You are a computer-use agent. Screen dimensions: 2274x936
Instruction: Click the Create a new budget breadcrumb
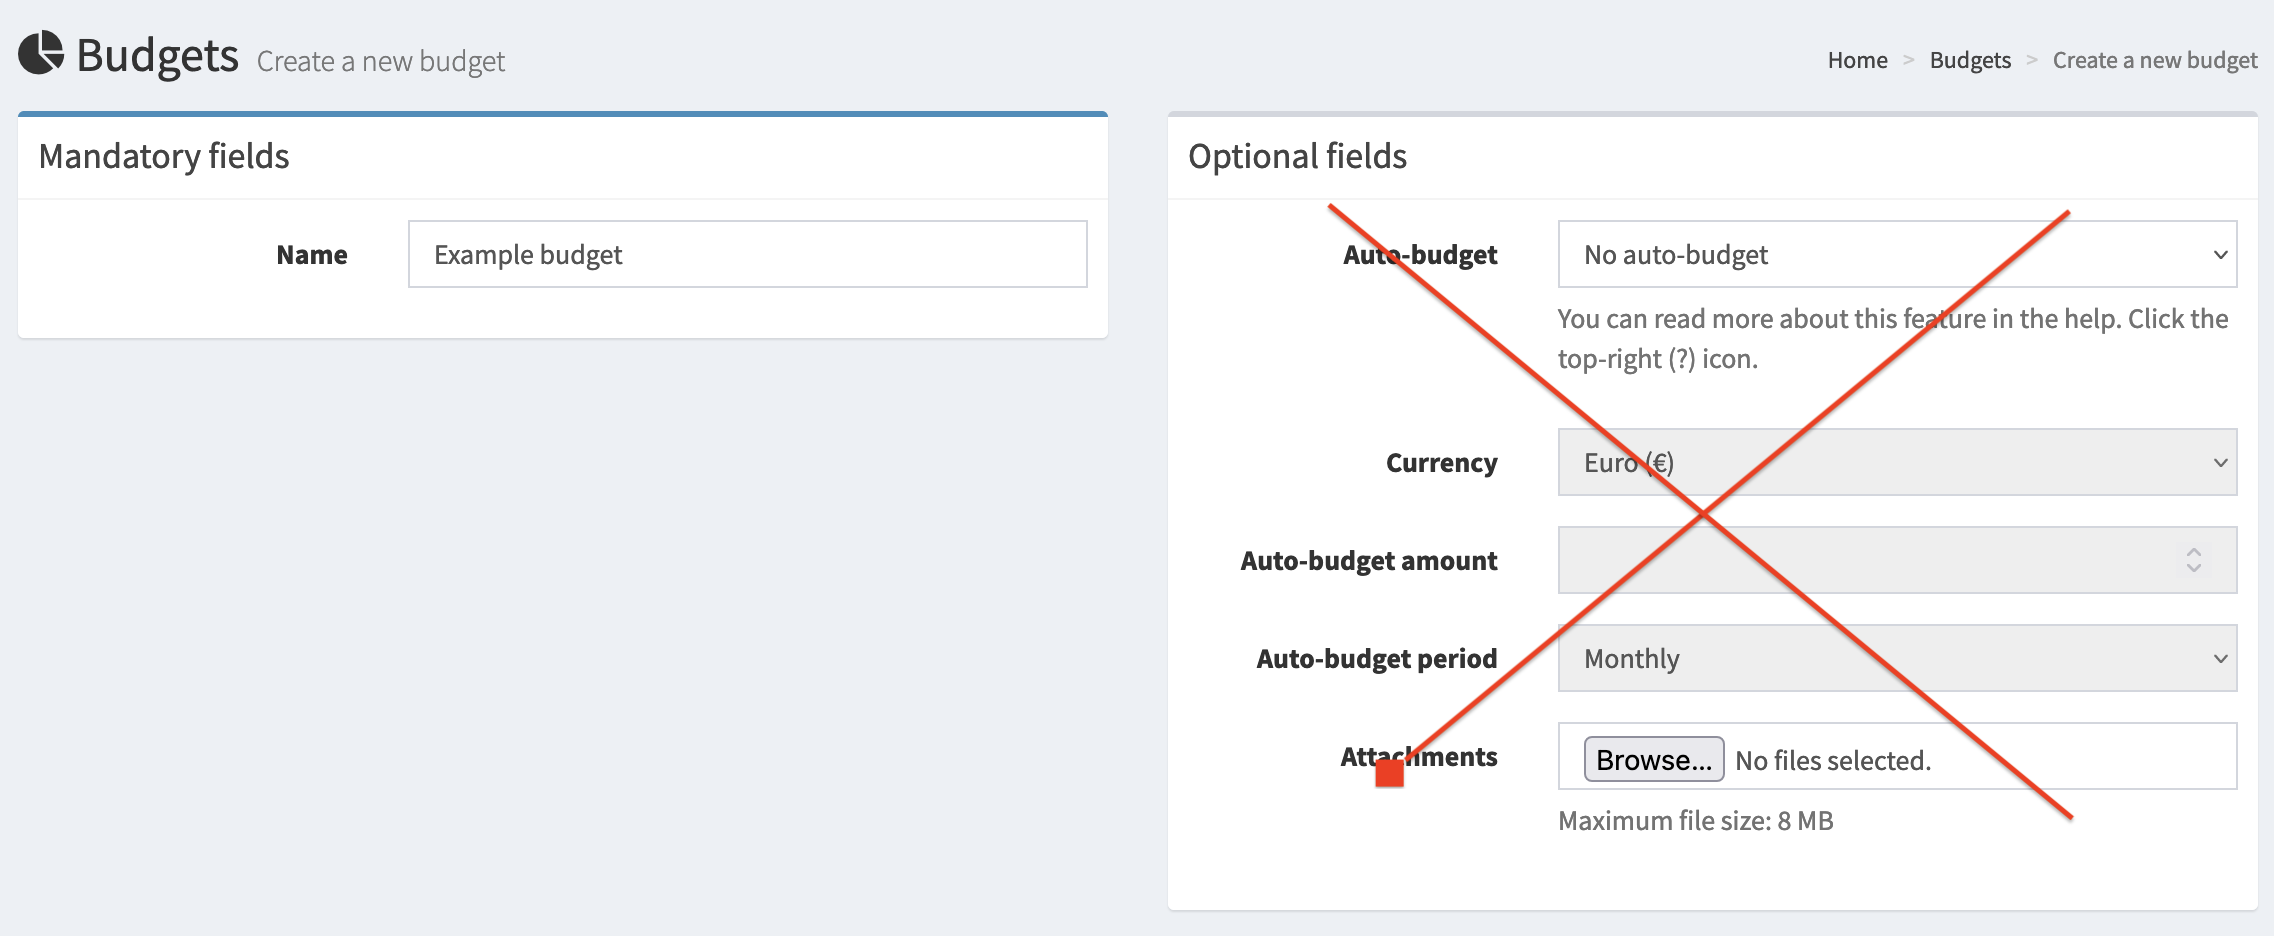pyautogui.click(x=2154, y=60)
